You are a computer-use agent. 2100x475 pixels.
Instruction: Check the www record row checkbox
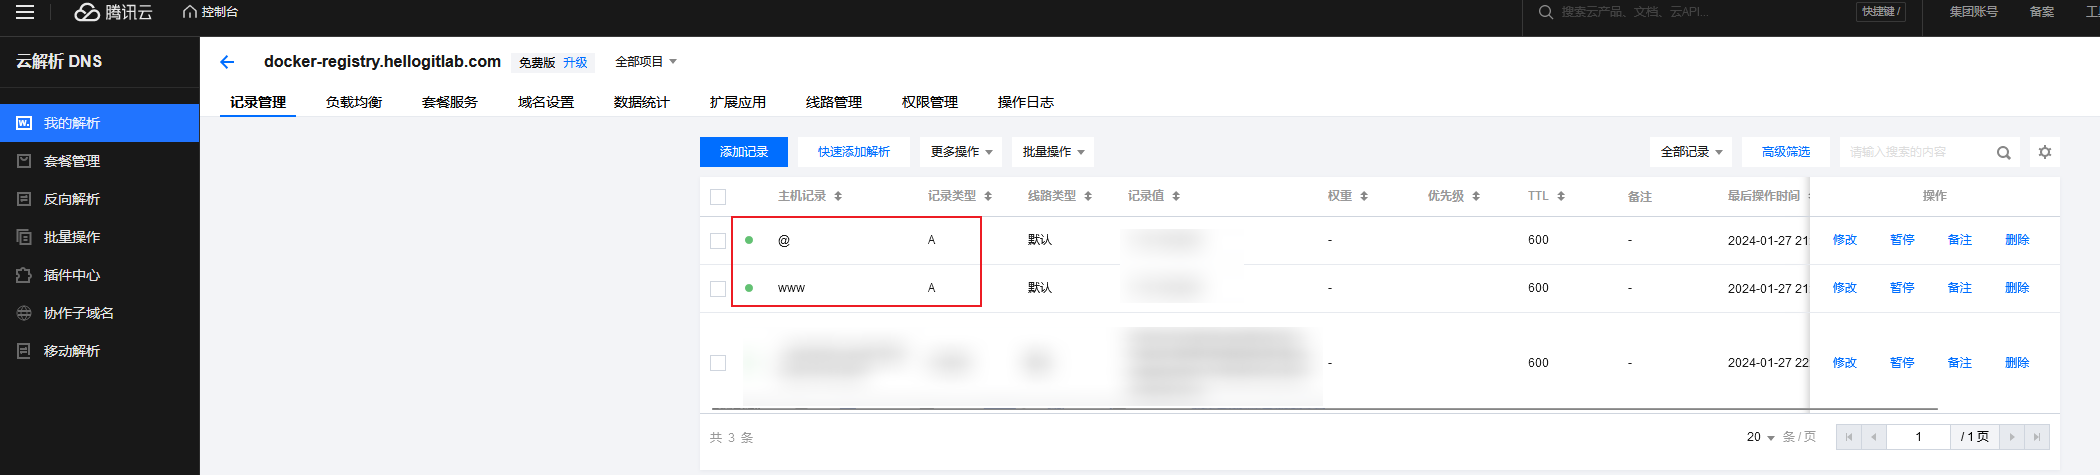tap(718, 289)
